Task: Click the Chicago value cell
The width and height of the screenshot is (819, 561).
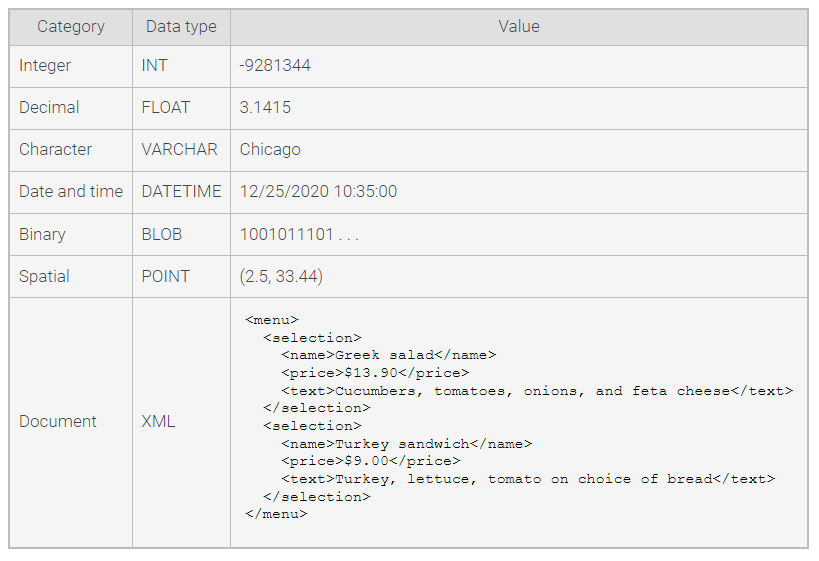Action: tap(270, 150)
